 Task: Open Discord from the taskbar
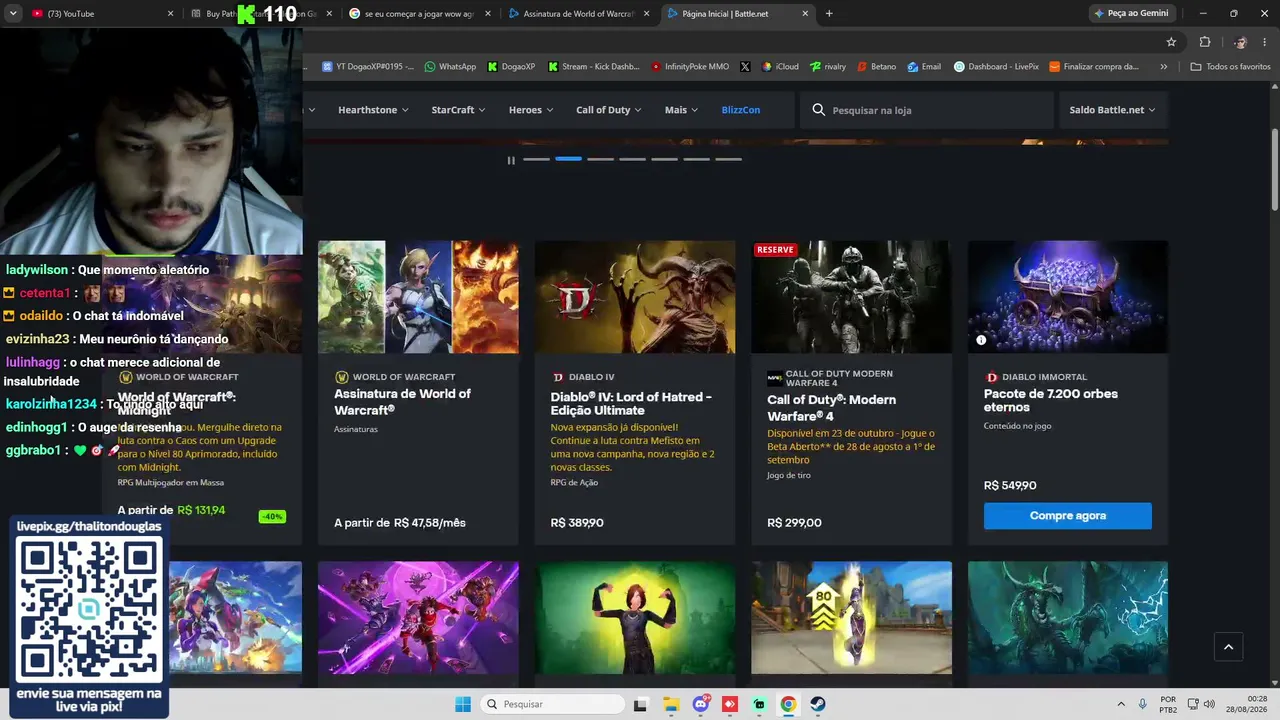tap(701, 704)
